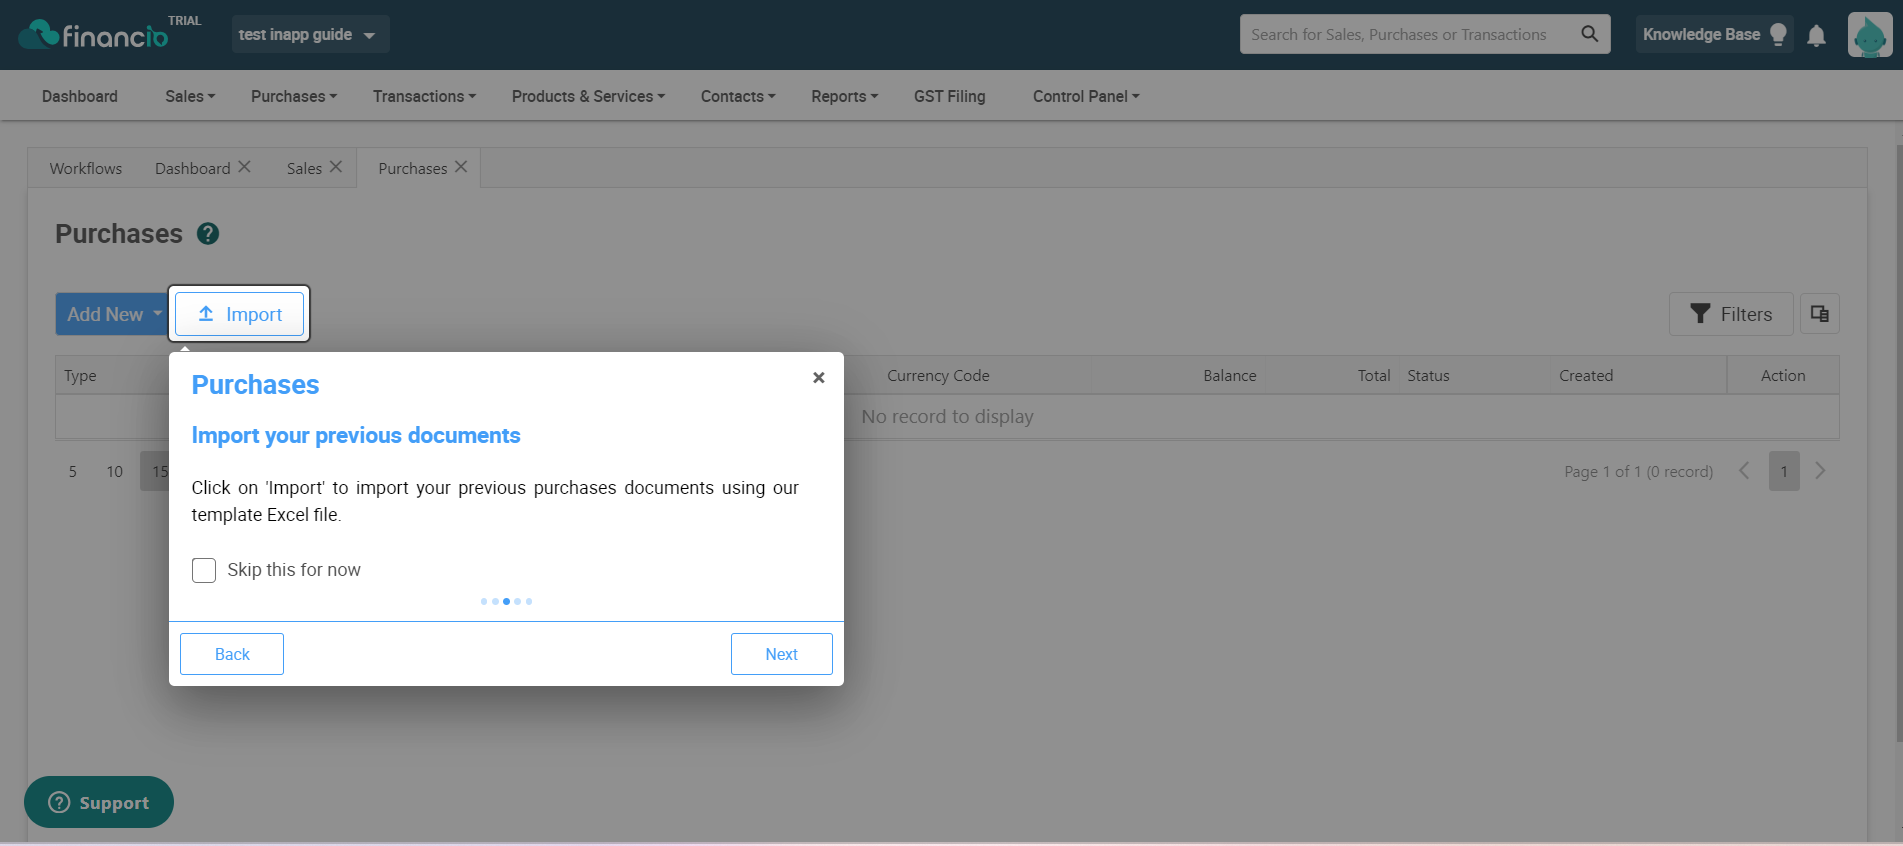The image size is (1903, 846).
Task: Open the user avatar menu
Action: [x=1870, y=35]
